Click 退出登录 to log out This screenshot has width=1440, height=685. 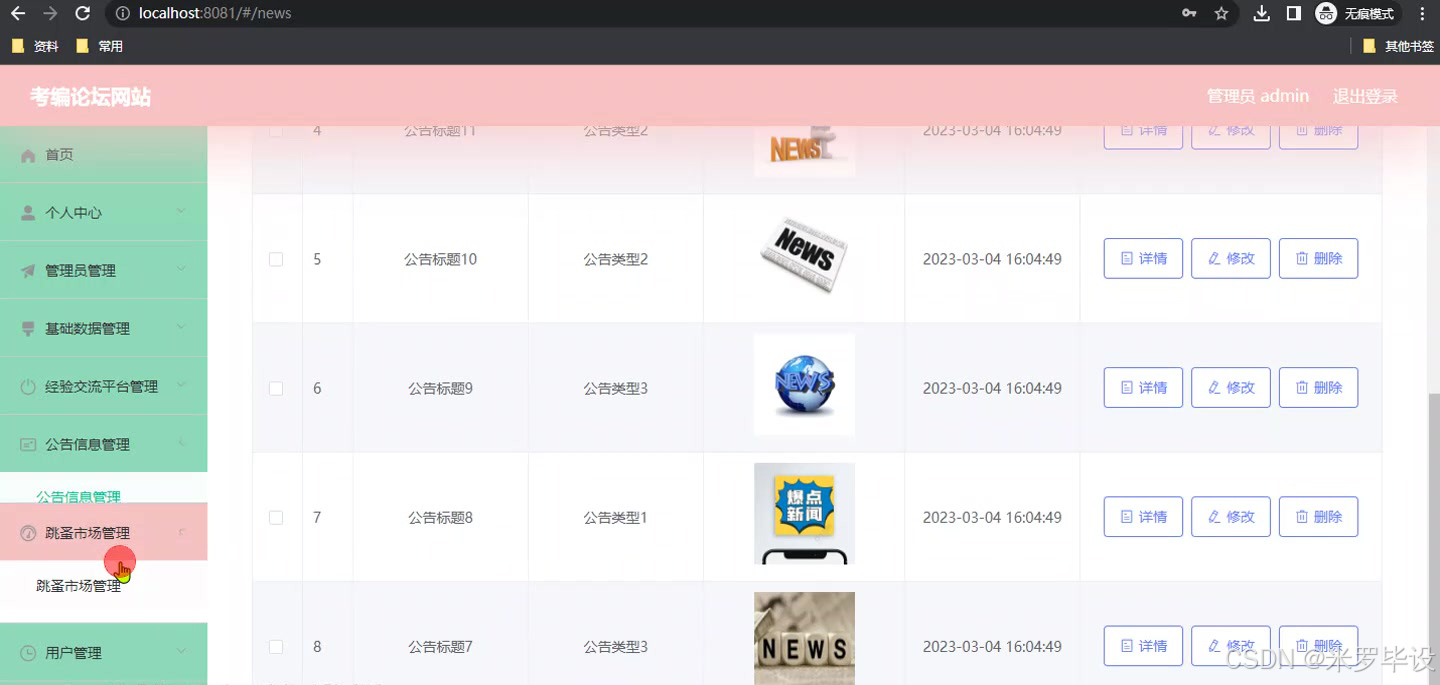(1364, 95)
